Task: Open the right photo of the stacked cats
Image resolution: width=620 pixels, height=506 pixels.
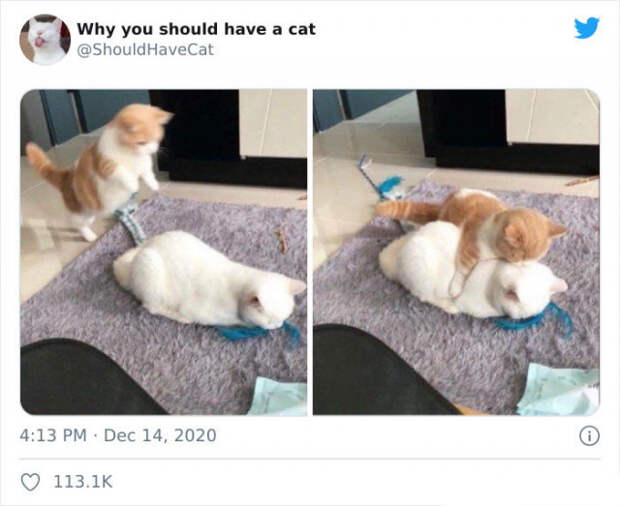Action: click(456, 252)
